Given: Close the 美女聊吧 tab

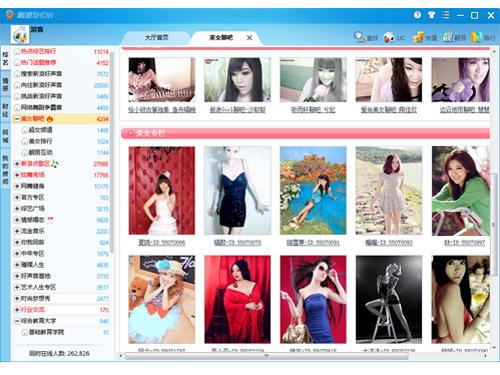Looking at the screenshot, I should (249, 38).
